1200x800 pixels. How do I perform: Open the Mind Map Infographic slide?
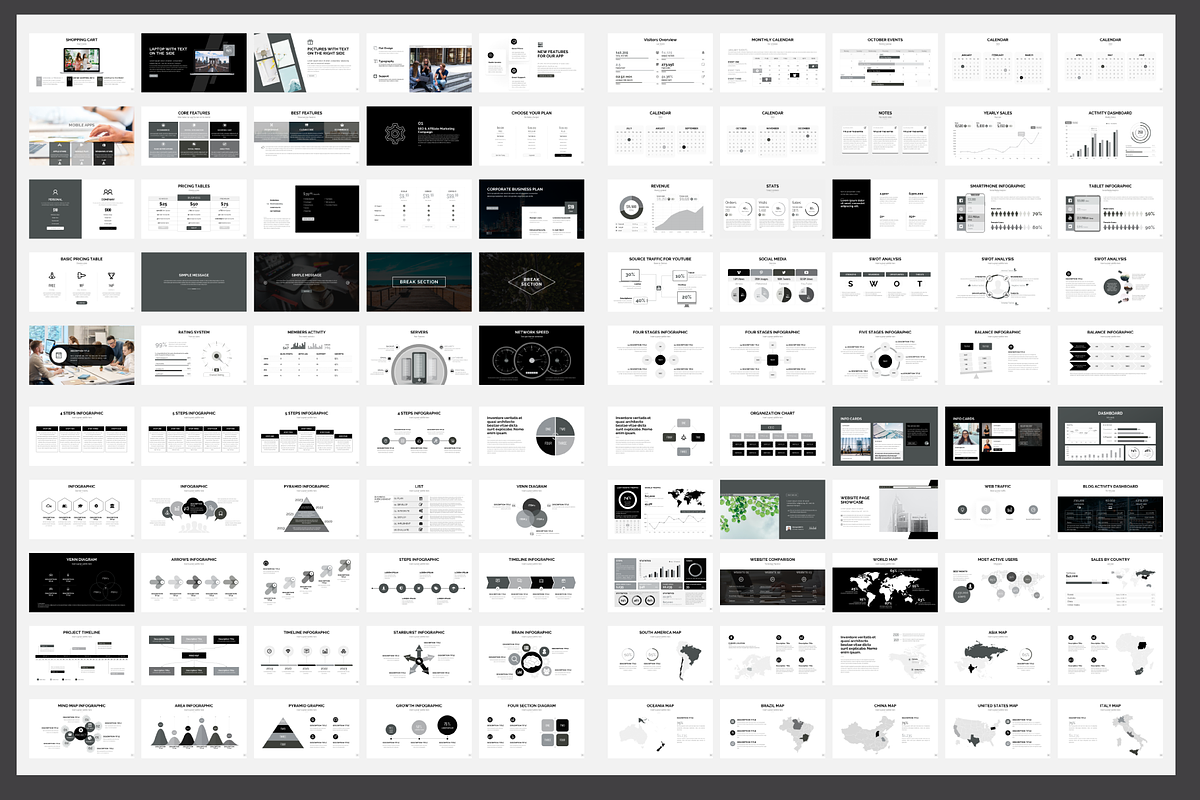click(x=82, y=729)
